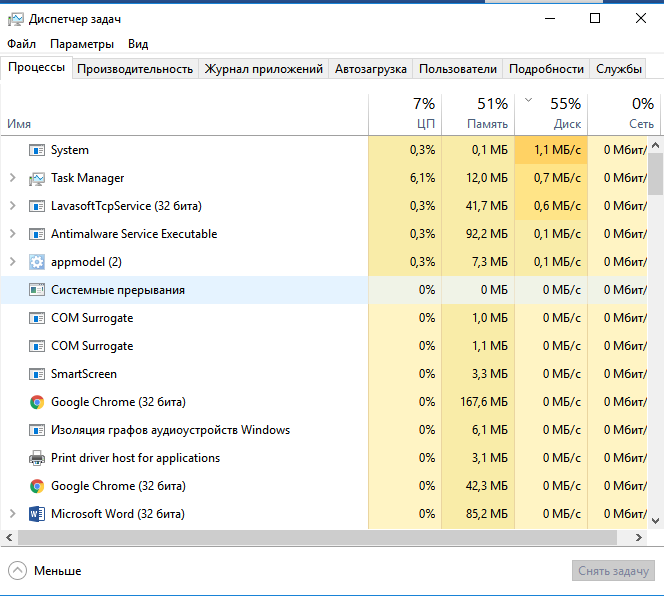Click the Task Manager process icon
664x596 pixels.
coord(37,178)
